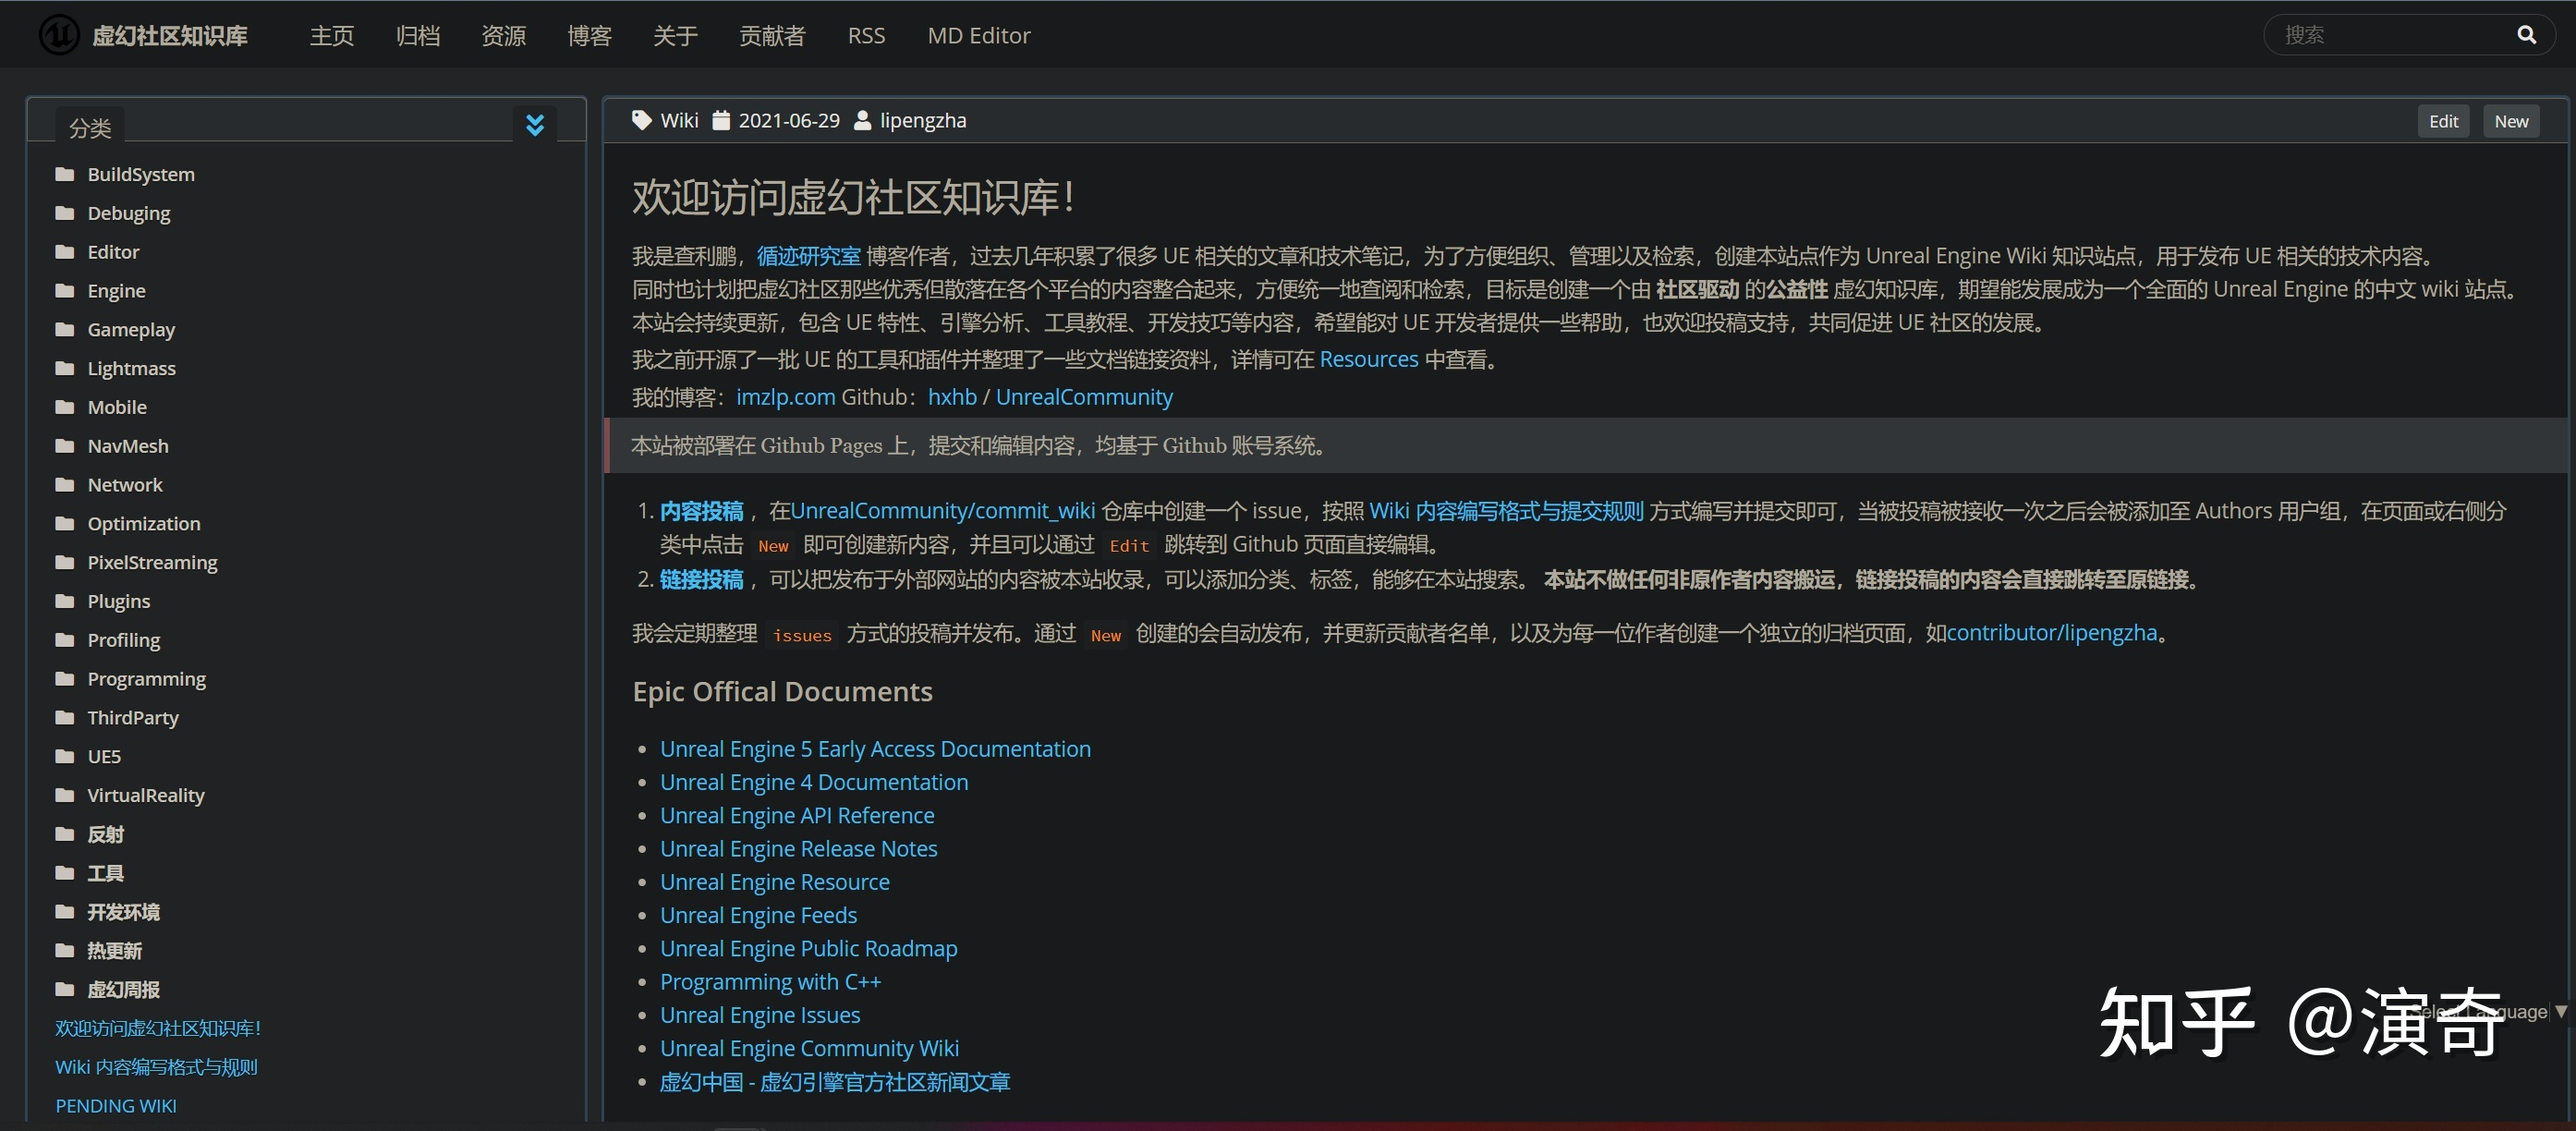
Task: Click the ThirdParty folder icon
Action: click(x=65, y=717)
